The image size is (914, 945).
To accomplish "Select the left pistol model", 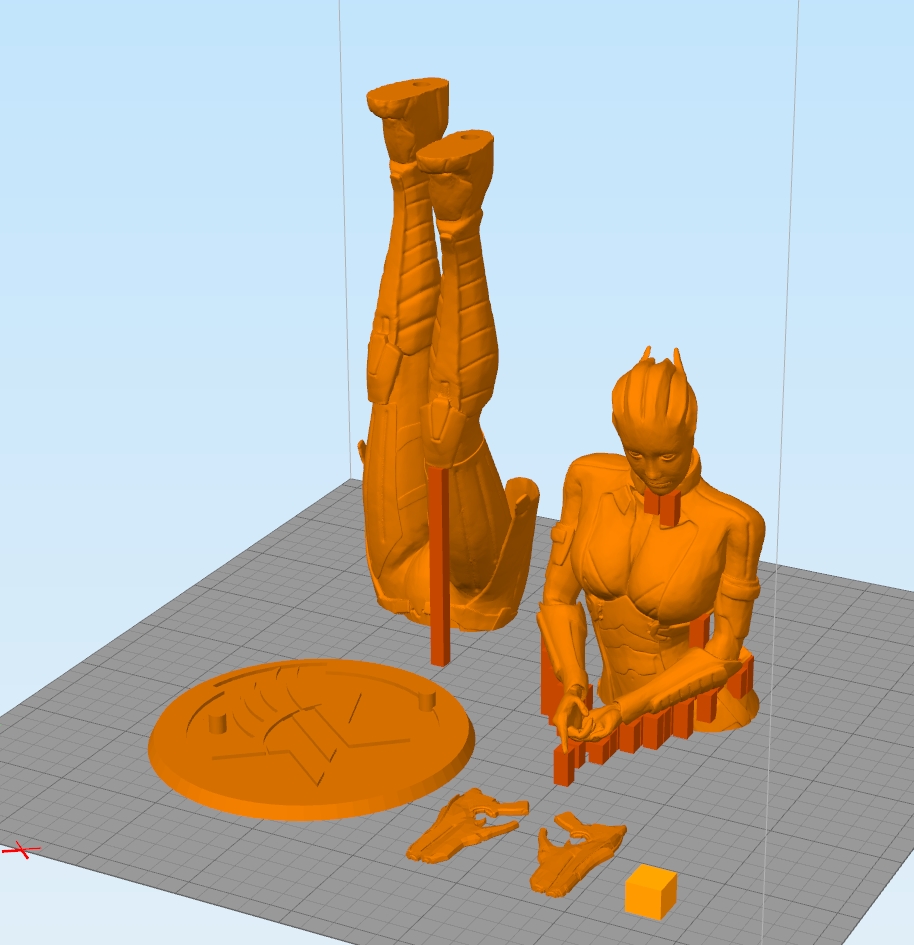I will click(x=466, y=825).
